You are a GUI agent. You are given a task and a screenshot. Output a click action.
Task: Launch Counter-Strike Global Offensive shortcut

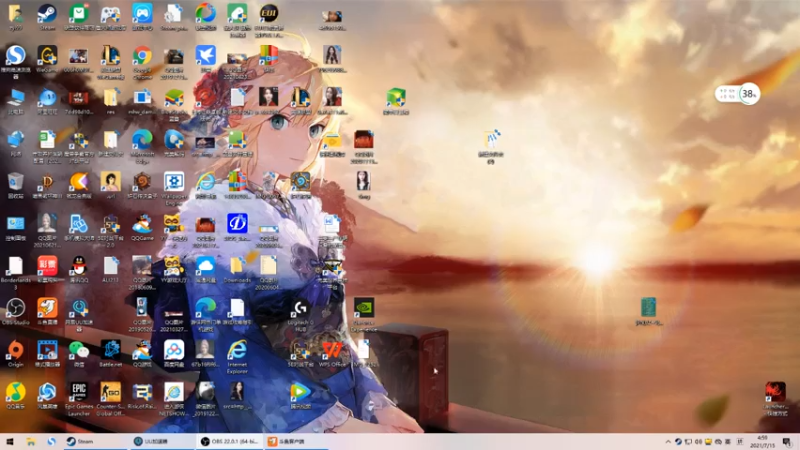tap(111, 399)
